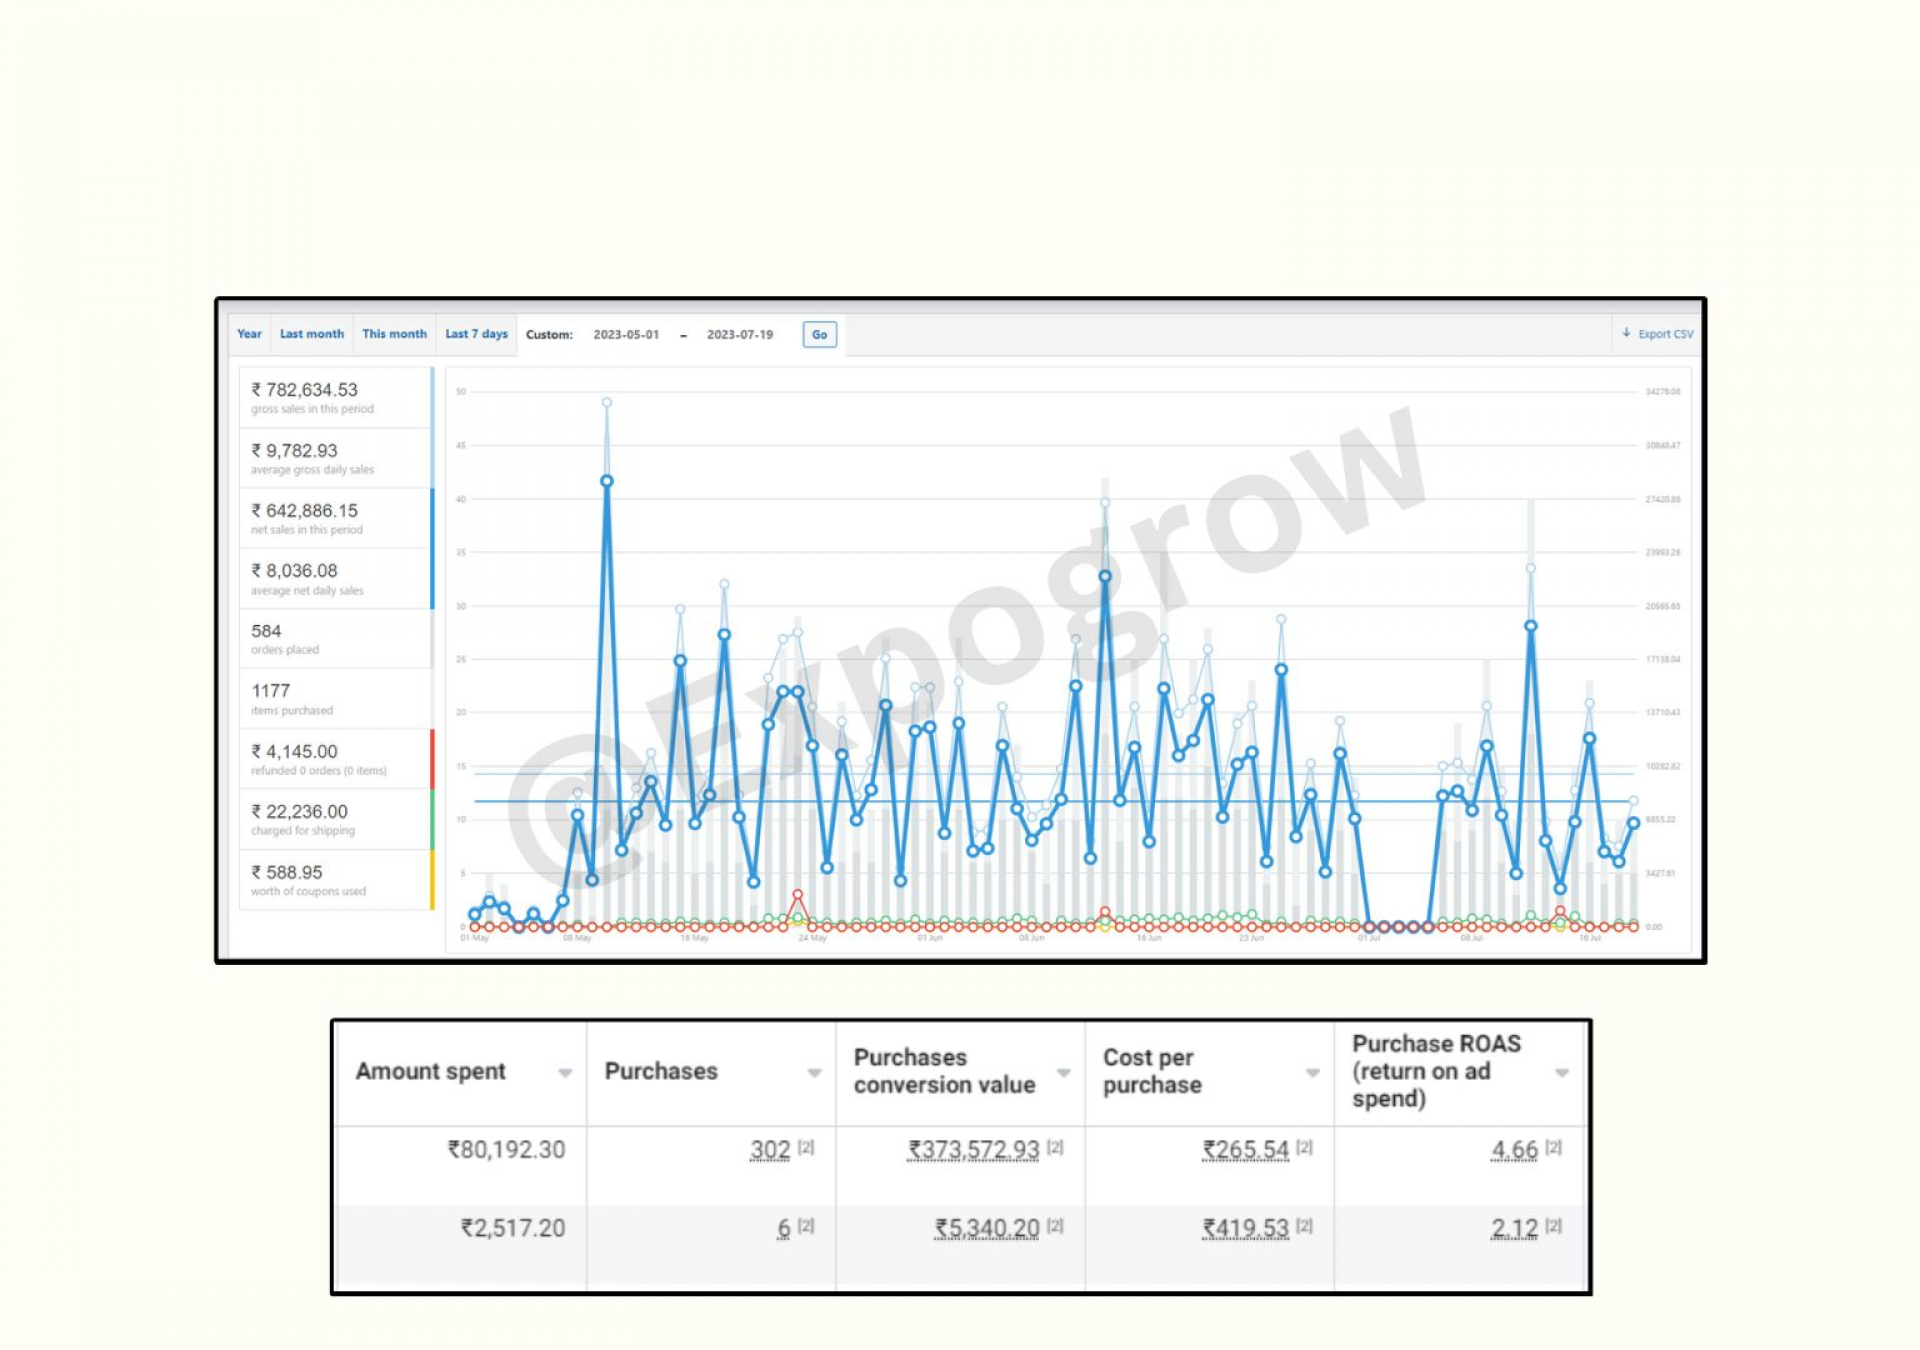Select the Last month tab

[x=311, y=334]
